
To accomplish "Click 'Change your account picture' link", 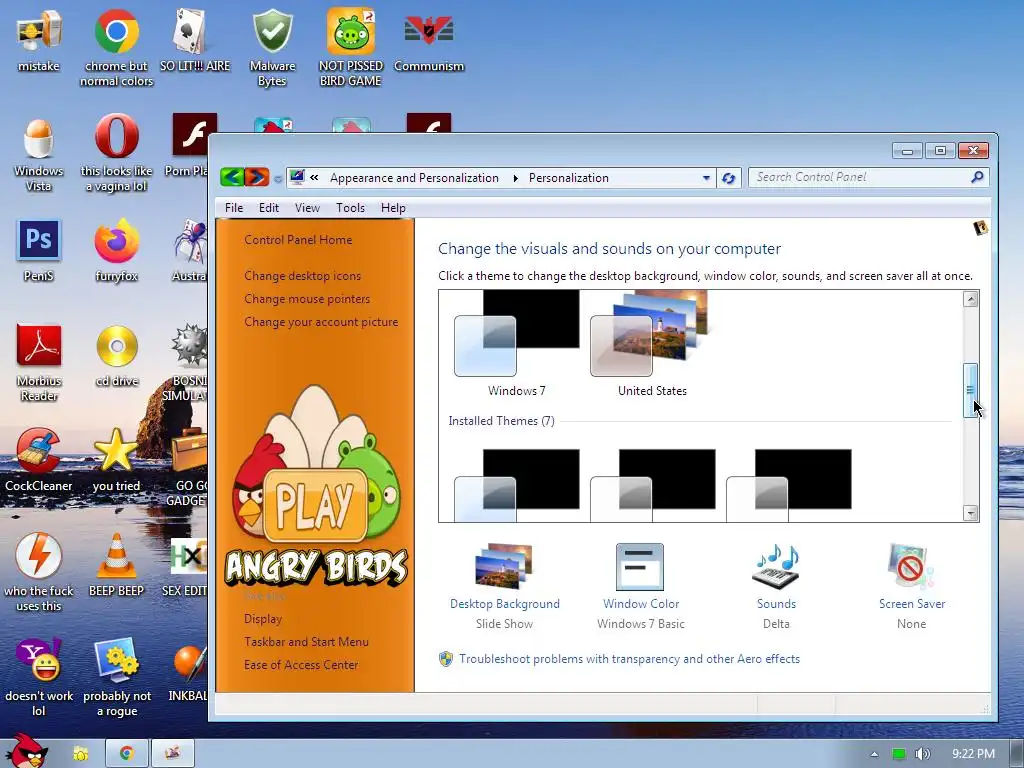I will tap(321, 322).
